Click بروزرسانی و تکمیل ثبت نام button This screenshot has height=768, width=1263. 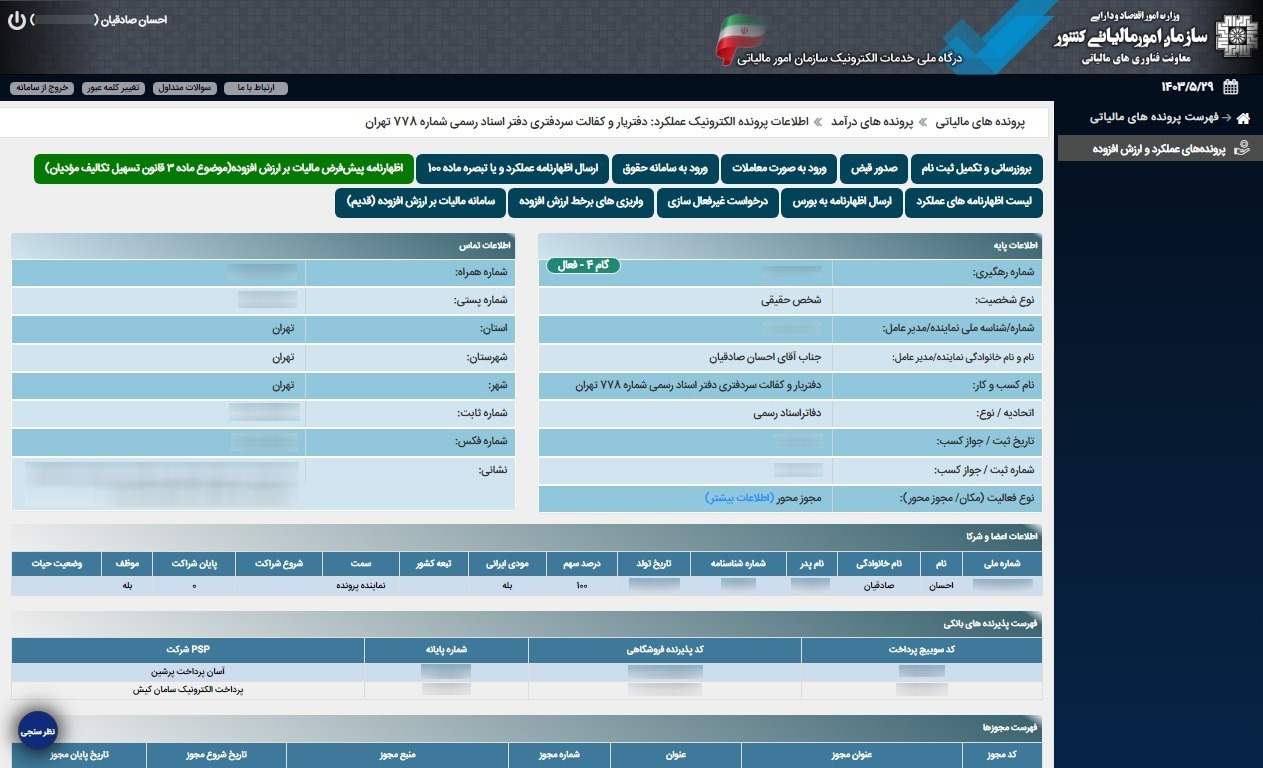tap(979, 168)
